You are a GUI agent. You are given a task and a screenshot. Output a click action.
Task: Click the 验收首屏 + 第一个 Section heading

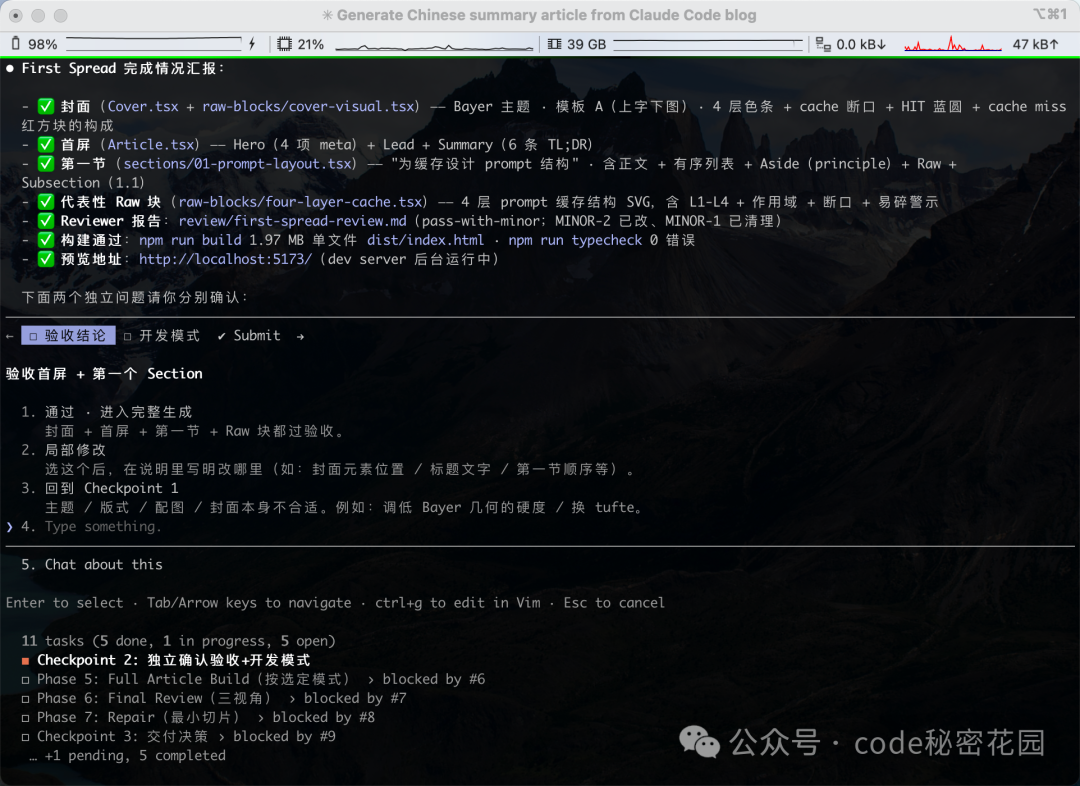[104, 374]
